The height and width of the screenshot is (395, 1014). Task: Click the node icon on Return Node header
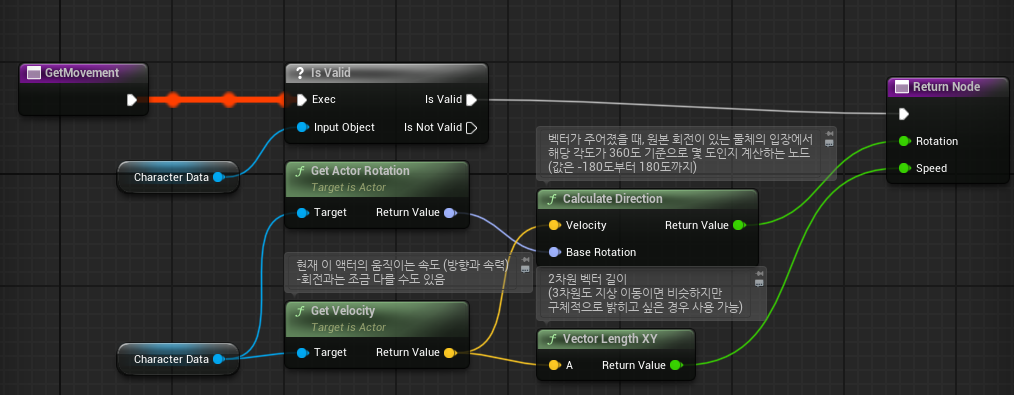click(x=901, y=87)
